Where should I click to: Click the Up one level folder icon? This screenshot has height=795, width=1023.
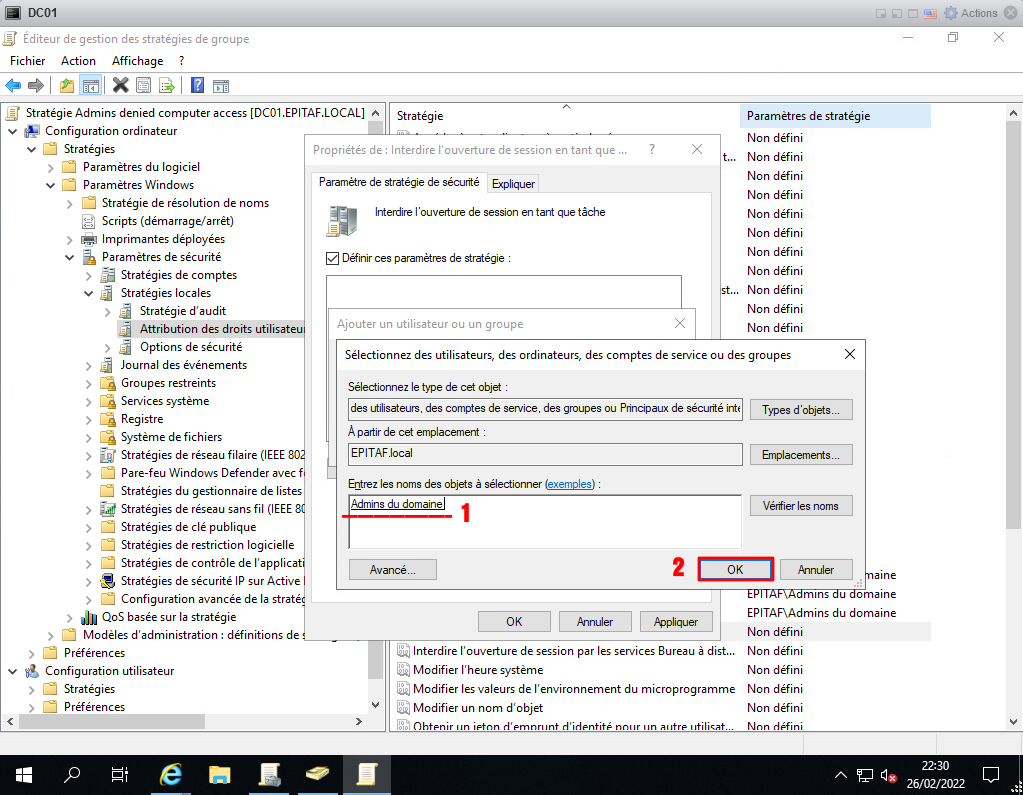click(x=67, y=86)
